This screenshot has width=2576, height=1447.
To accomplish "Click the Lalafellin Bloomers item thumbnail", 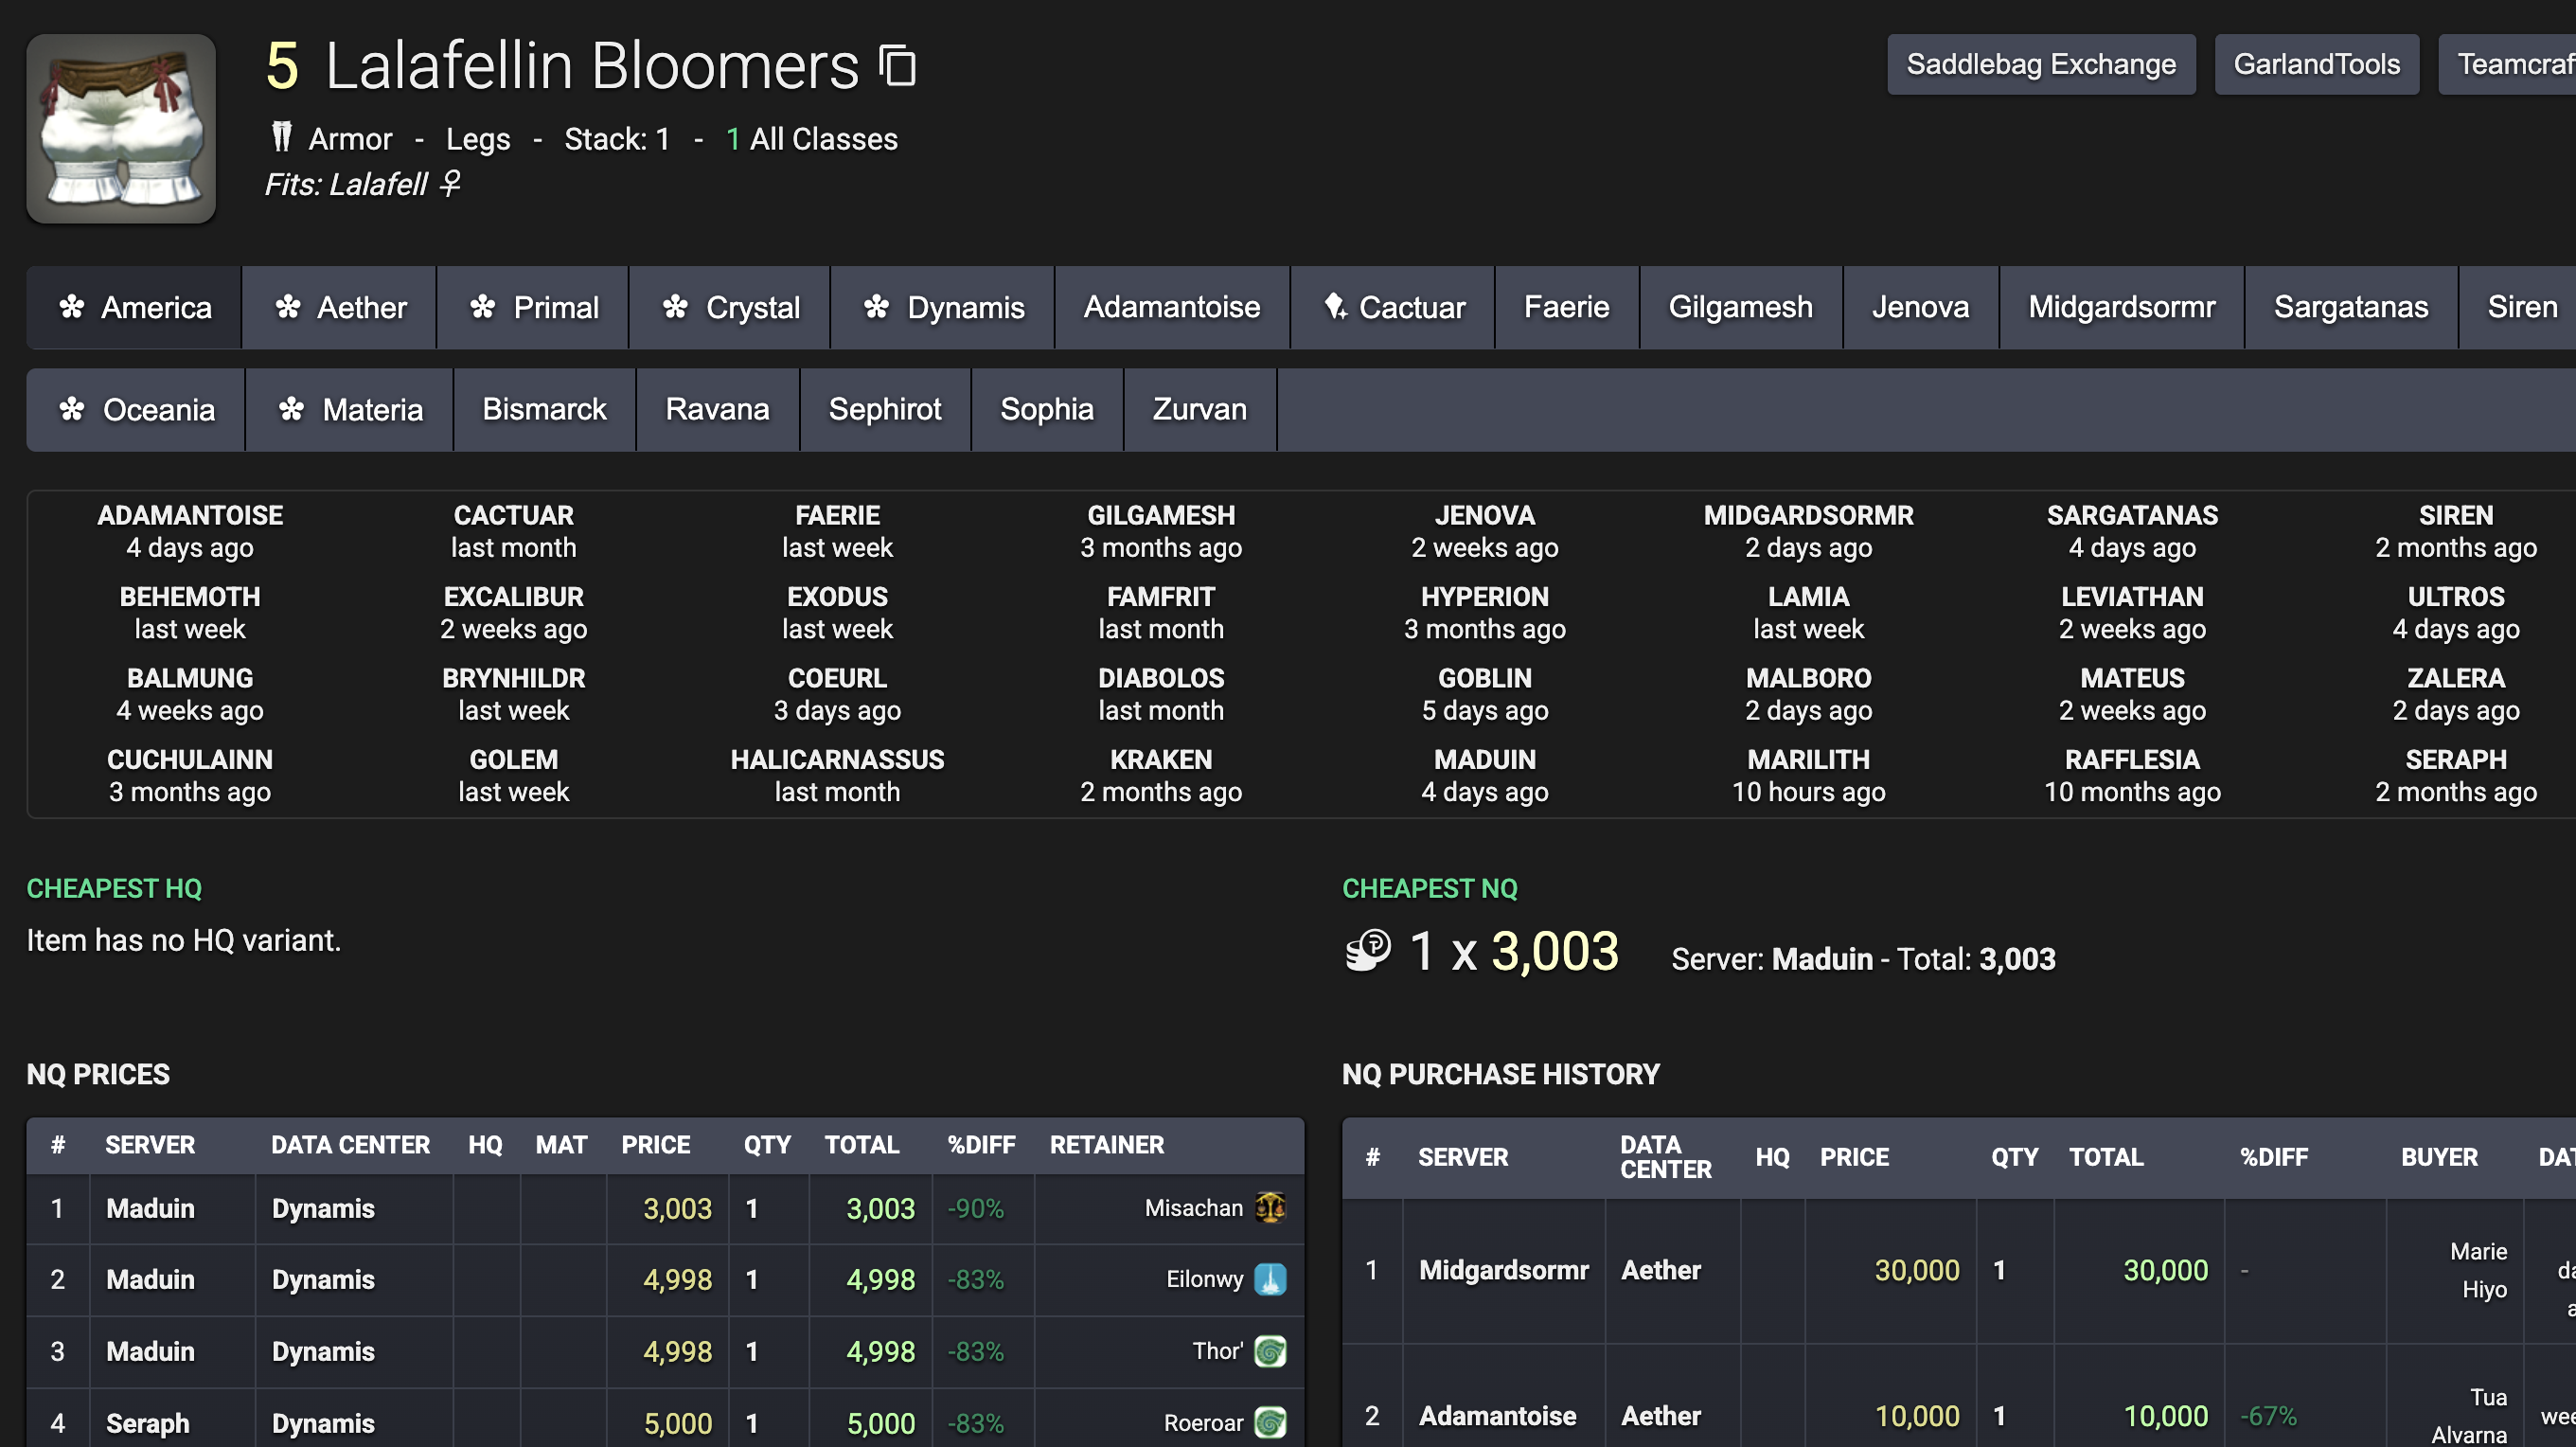I will [x=121, y=129].
